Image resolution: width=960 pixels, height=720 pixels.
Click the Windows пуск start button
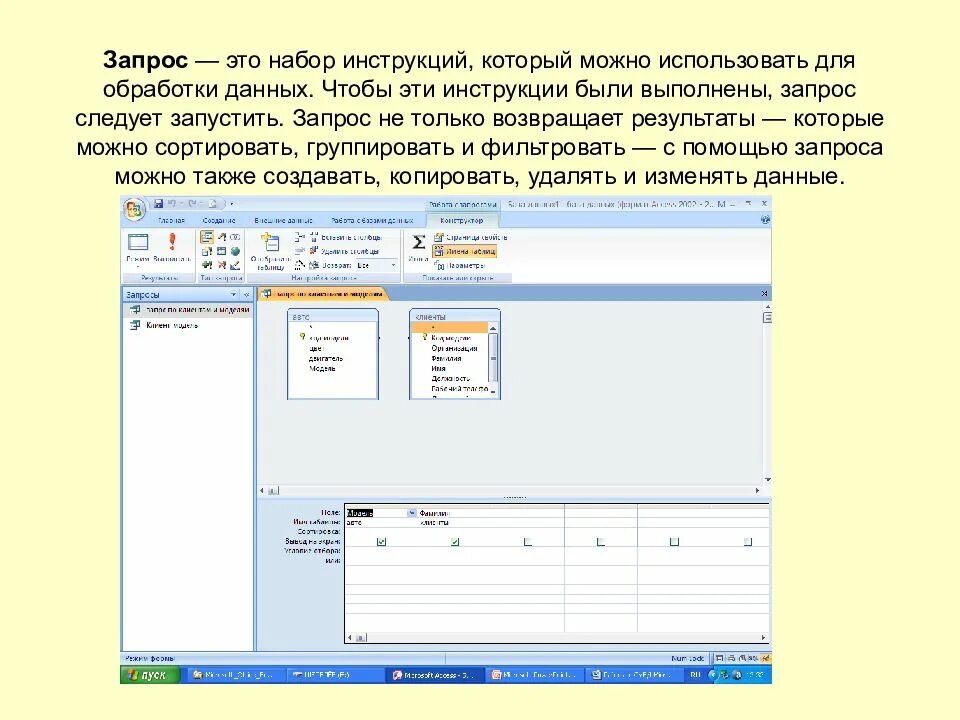pos(150,675)
